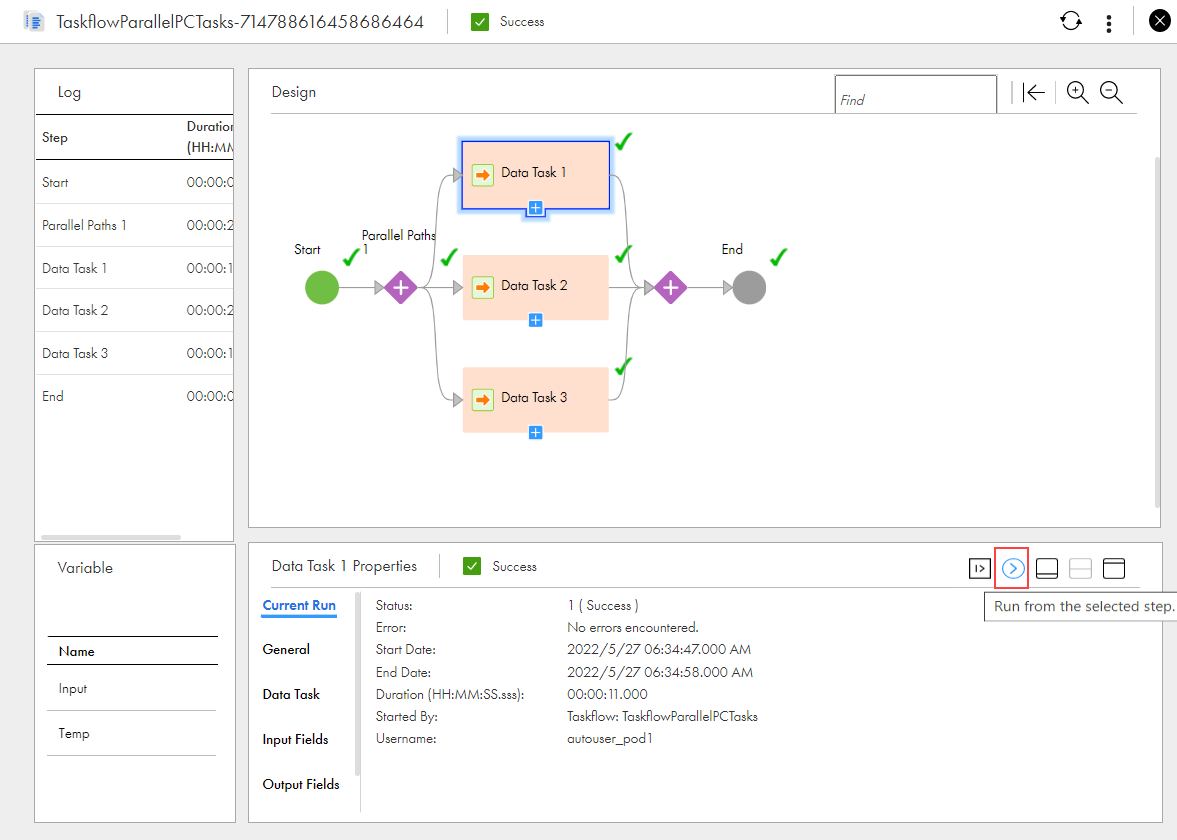Click the Start Date value

point(659,649)
